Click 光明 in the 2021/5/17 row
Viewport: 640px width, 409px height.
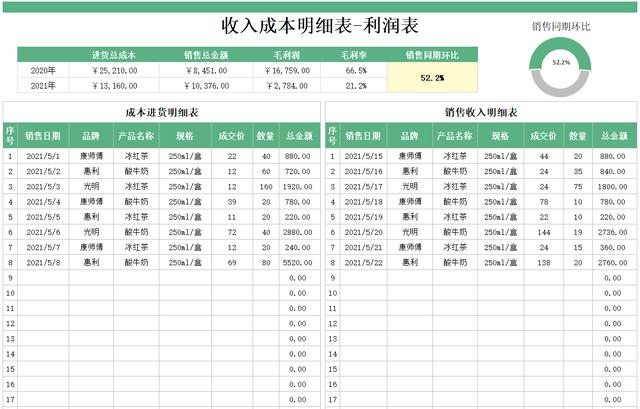[x=410, y=187]
